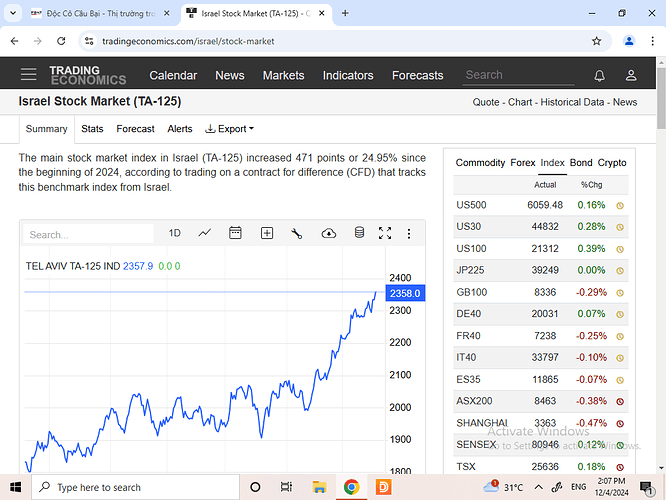Open the FR40 index link

[x=468, y=336]
